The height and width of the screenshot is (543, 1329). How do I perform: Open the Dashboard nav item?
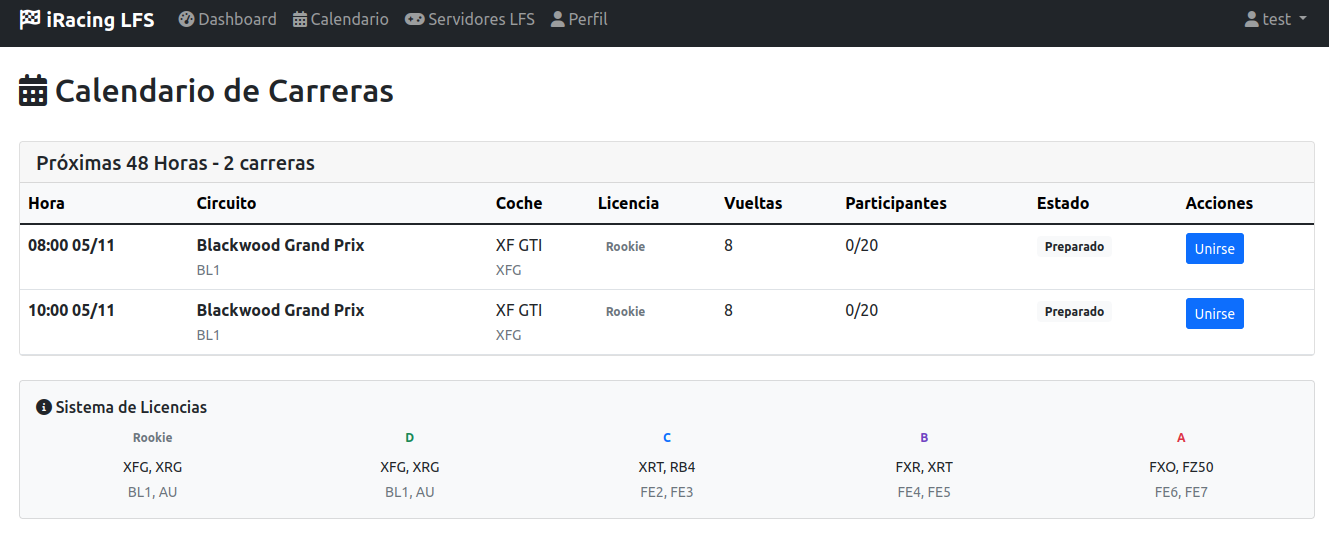(x=228, y=19)
